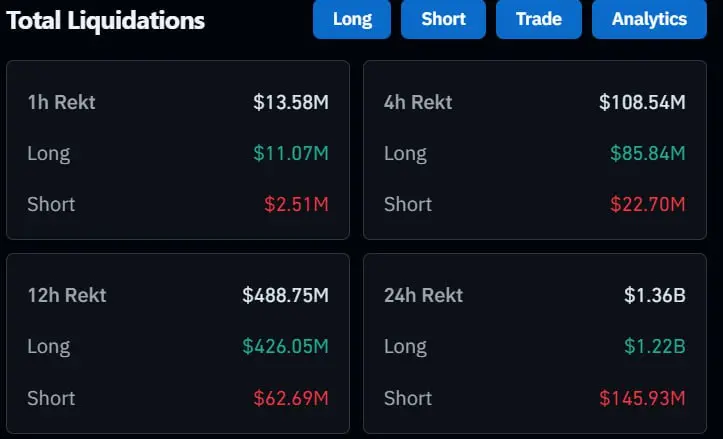The width and height of the screenshot is (723, 439).
Task: Click the 24h Rekt total $1.36B
Action: coord(655,295)
